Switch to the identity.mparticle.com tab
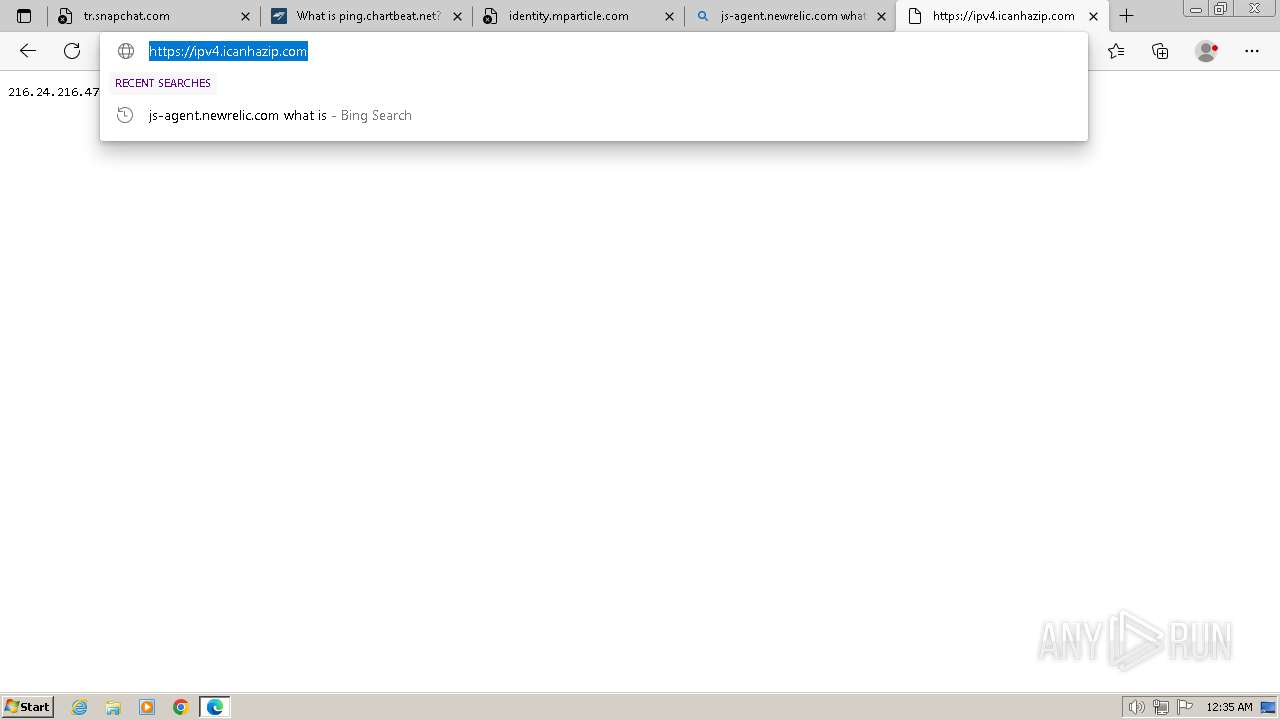This screenshot has width=1280, height=720. pos(578,16)
